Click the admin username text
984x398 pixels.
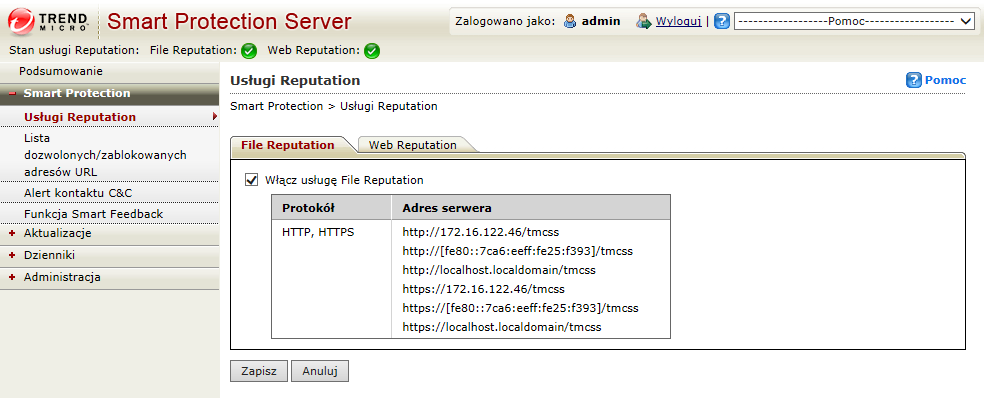pos(601,21)
